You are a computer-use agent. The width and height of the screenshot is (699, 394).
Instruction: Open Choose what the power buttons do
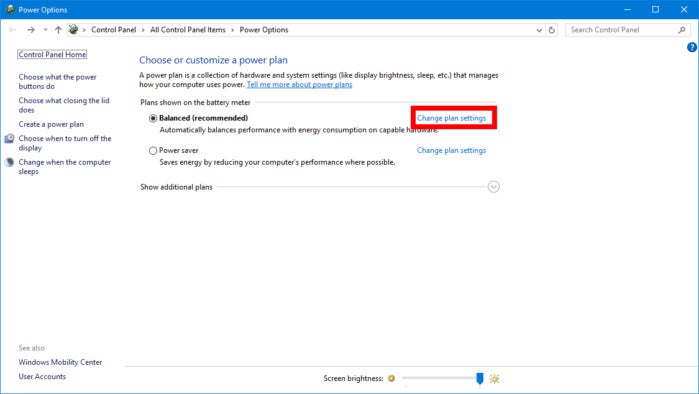(x=58, y=82)
